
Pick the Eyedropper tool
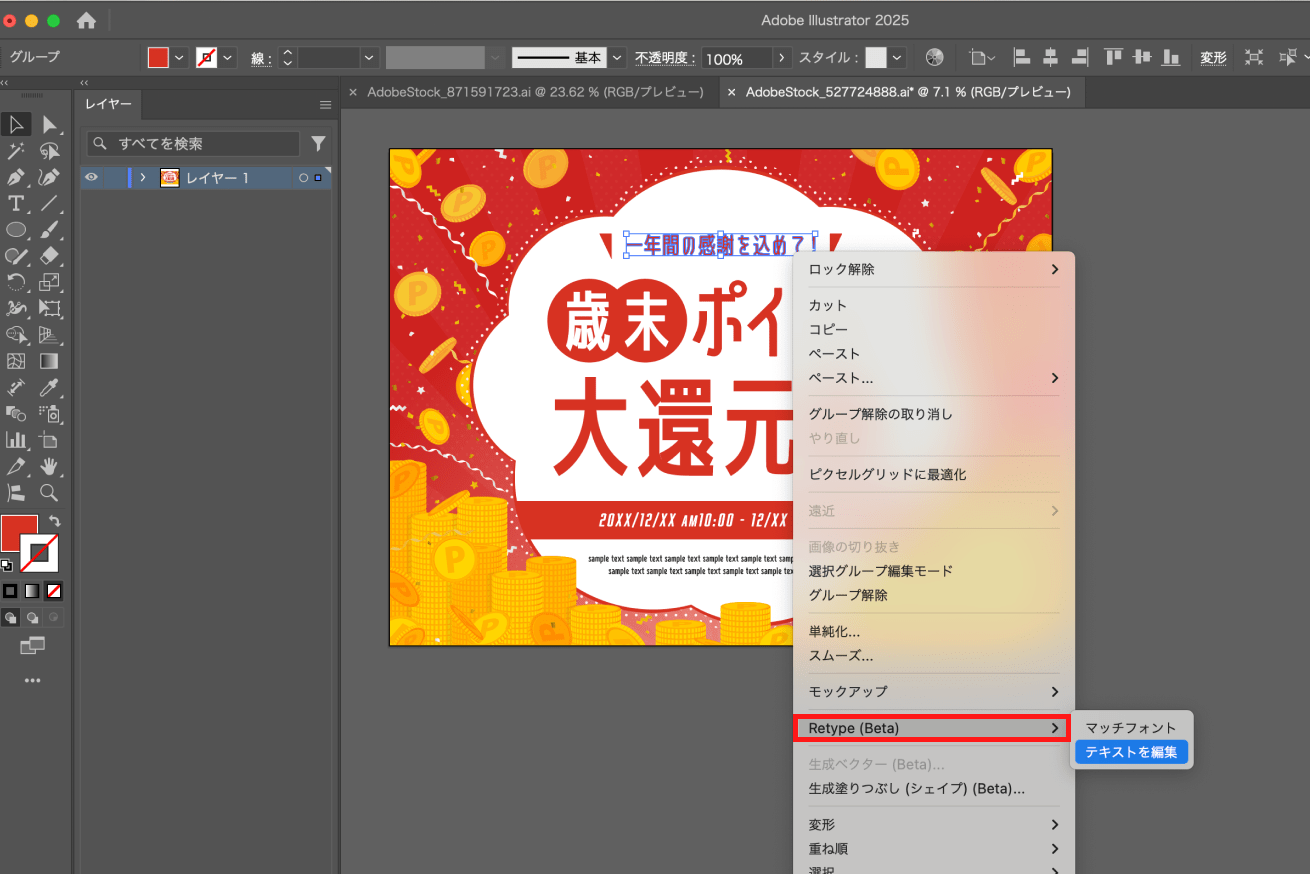point(49,388)
